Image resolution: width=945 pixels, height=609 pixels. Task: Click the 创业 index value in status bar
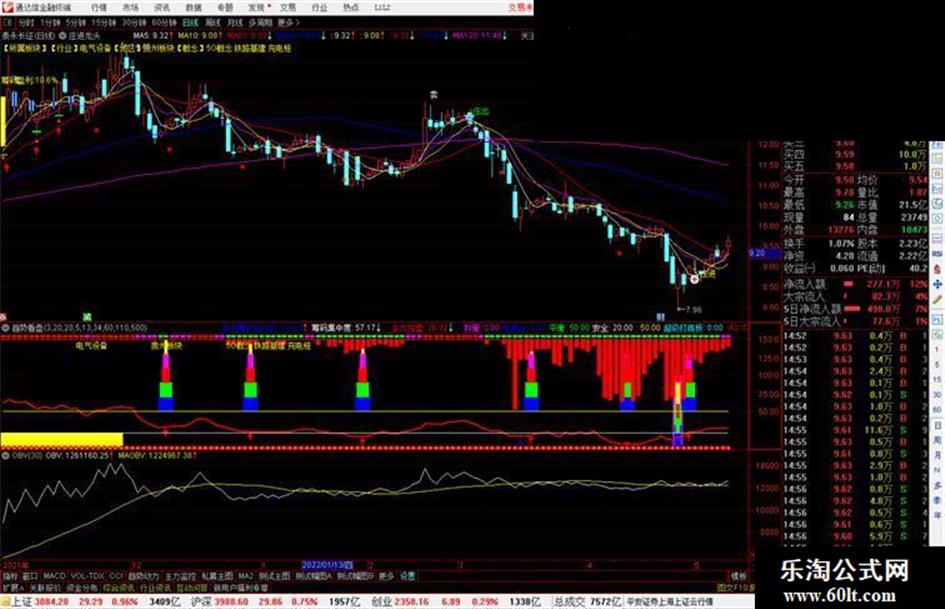(x=413, y=602)
